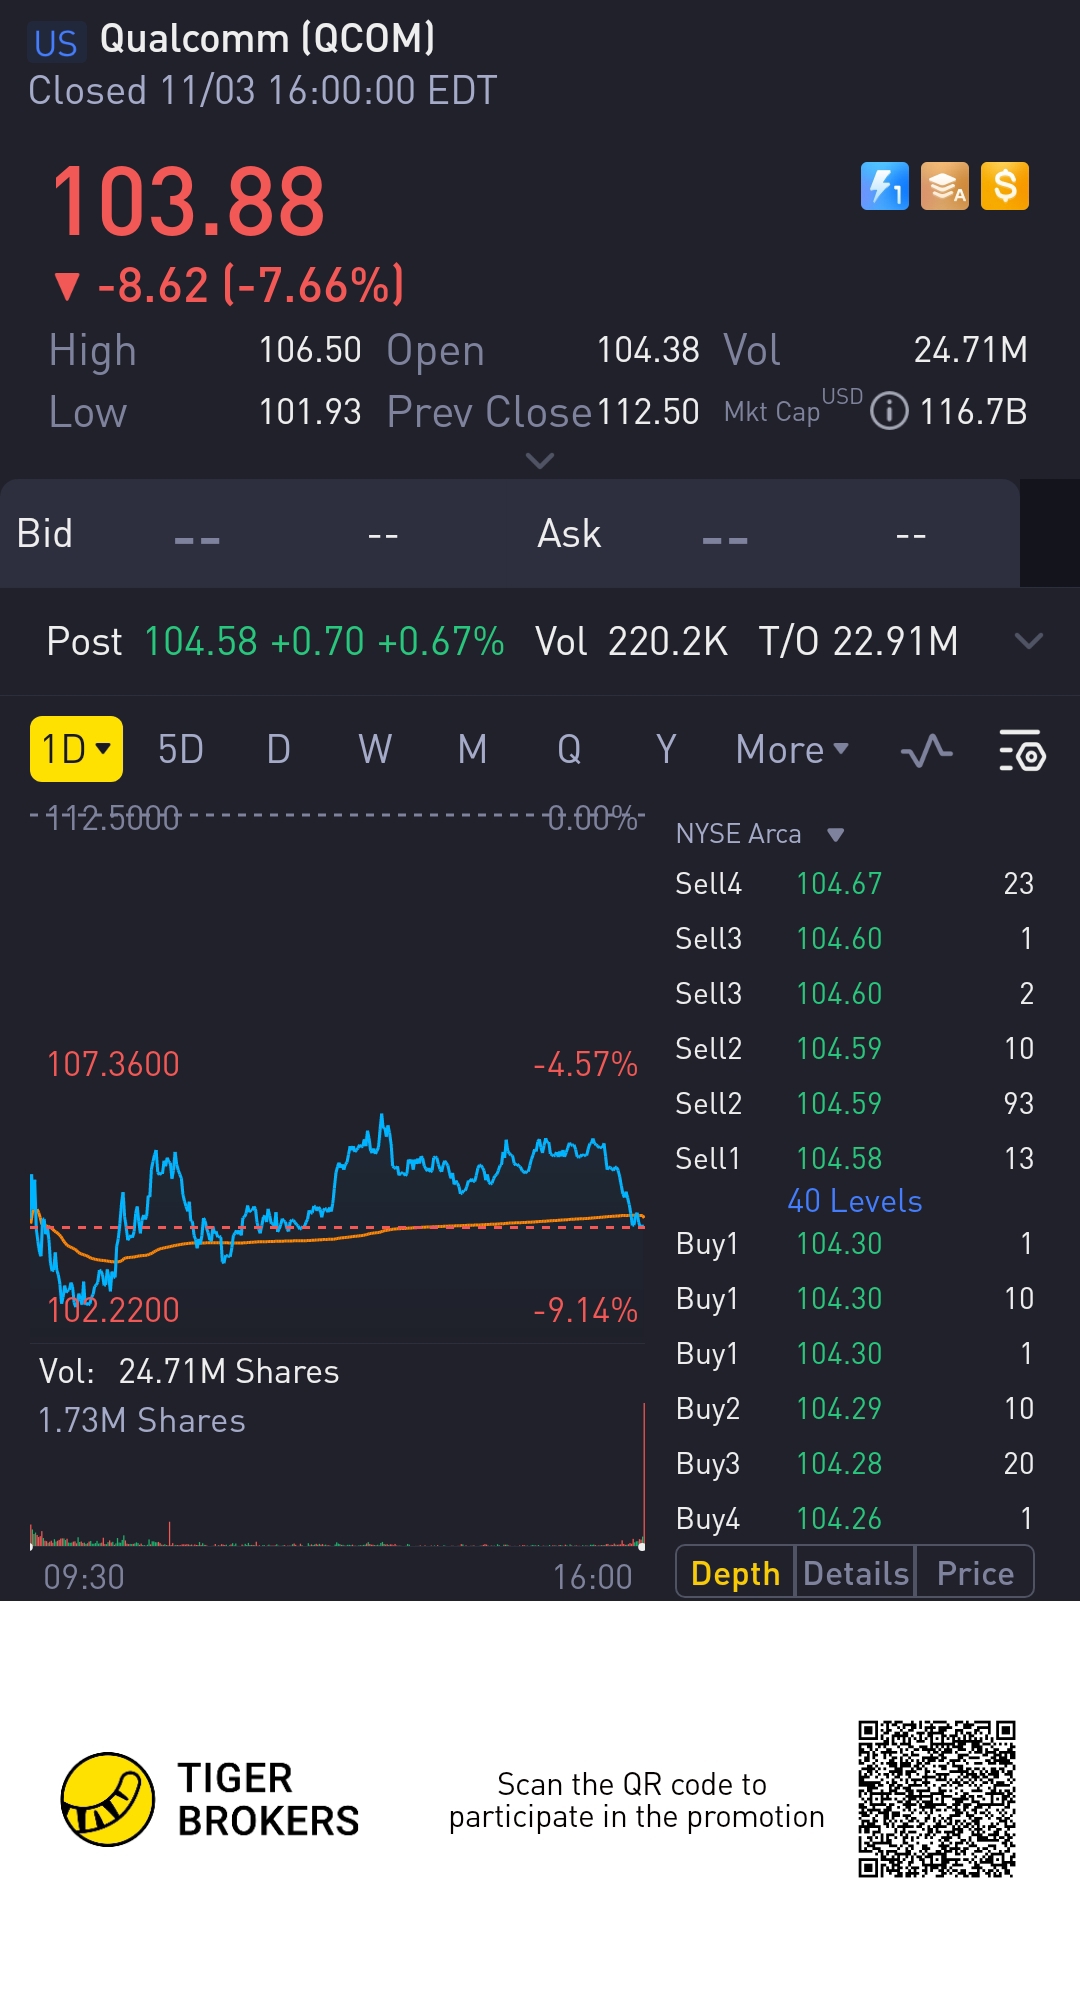Open the 1D timeframe dropdown
The height and width of the screenshot is (1998, 1080).
[x=76, y=749]
